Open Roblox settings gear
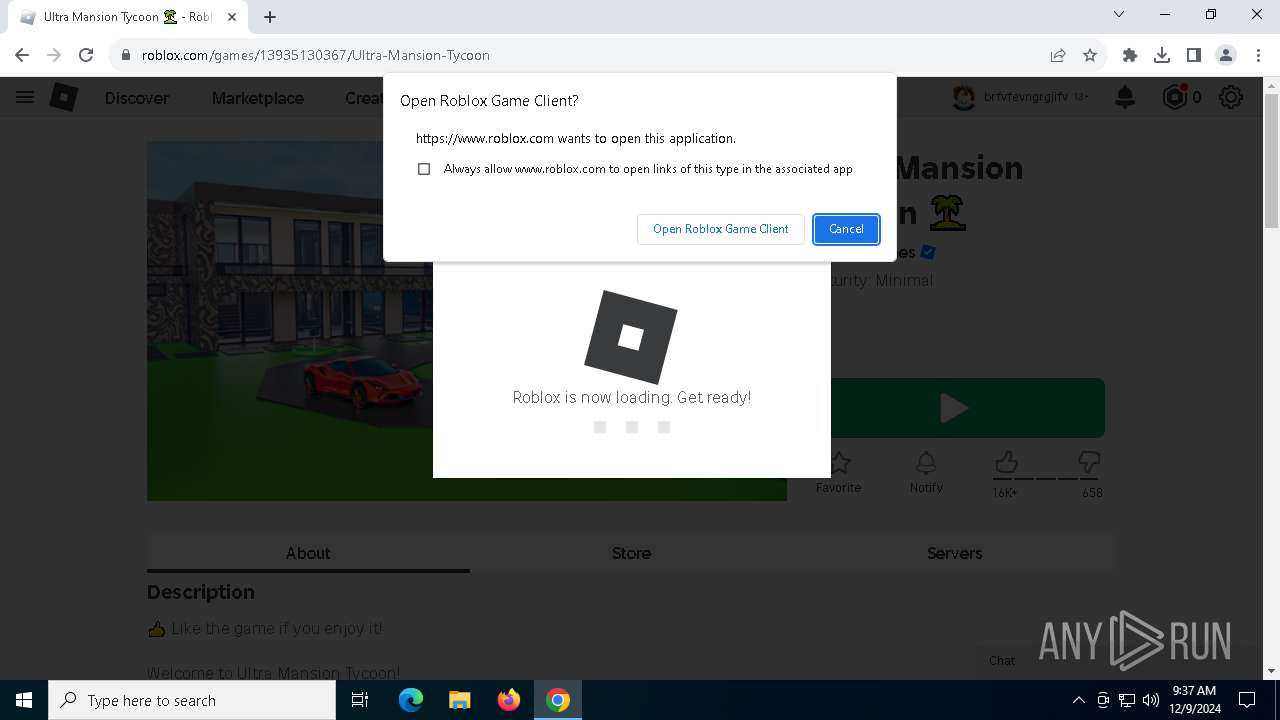1280x720 pixels. 1231,97
